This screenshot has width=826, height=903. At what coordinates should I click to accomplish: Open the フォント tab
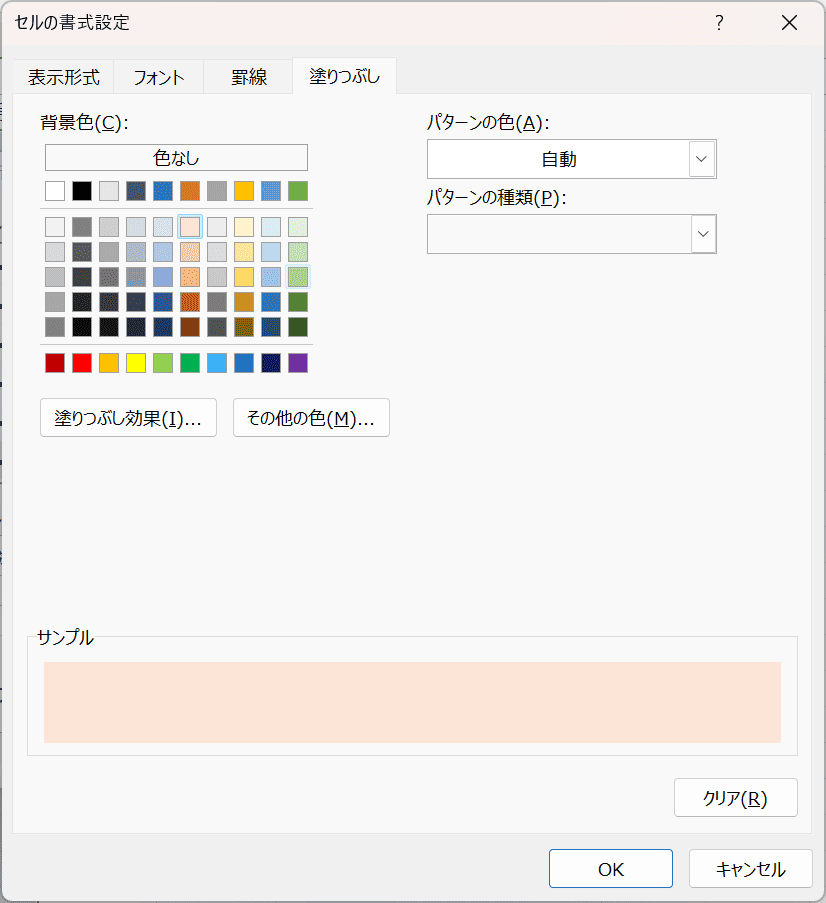pyautogui.click(x=158, y=77)
